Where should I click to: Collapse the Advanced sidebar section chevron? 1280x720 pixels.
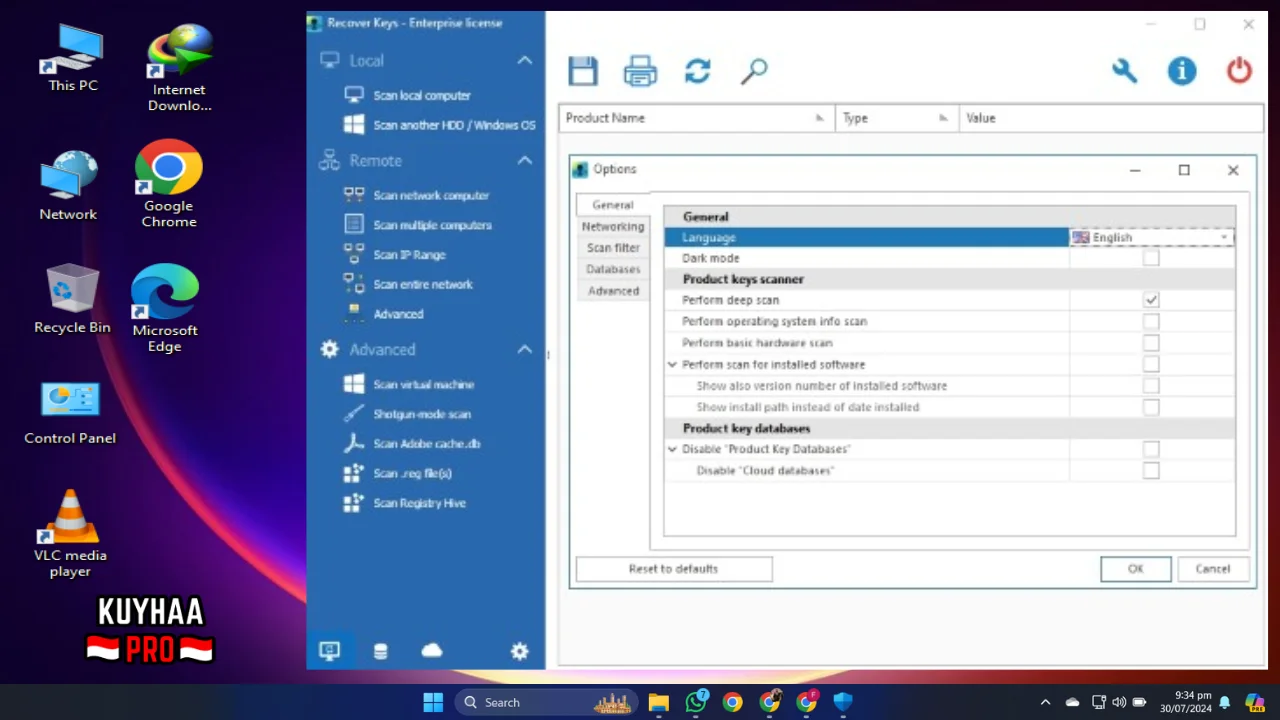(x=524, y=349)
